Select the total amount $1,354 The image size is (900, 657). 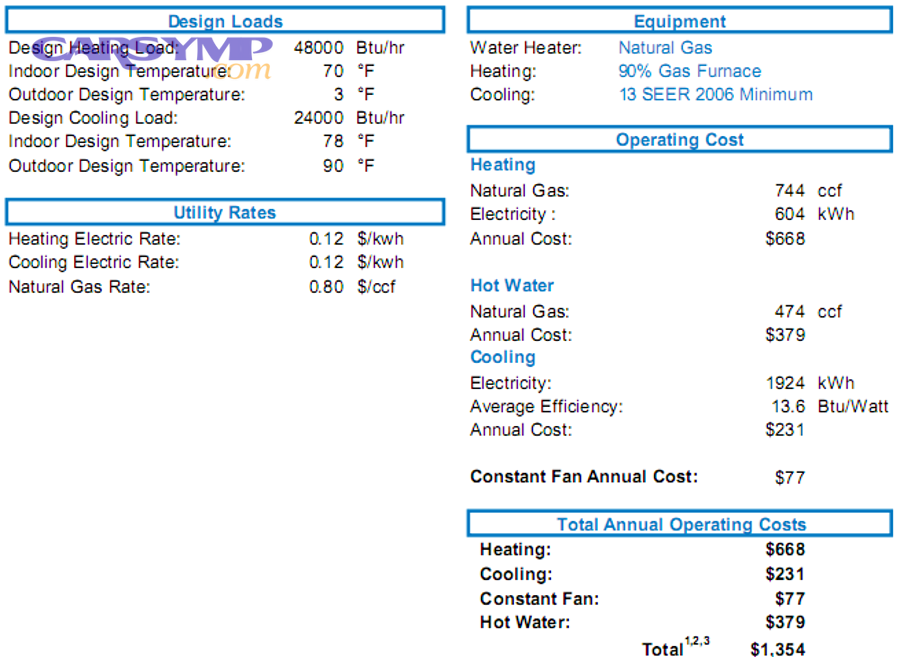click(777, 649)
